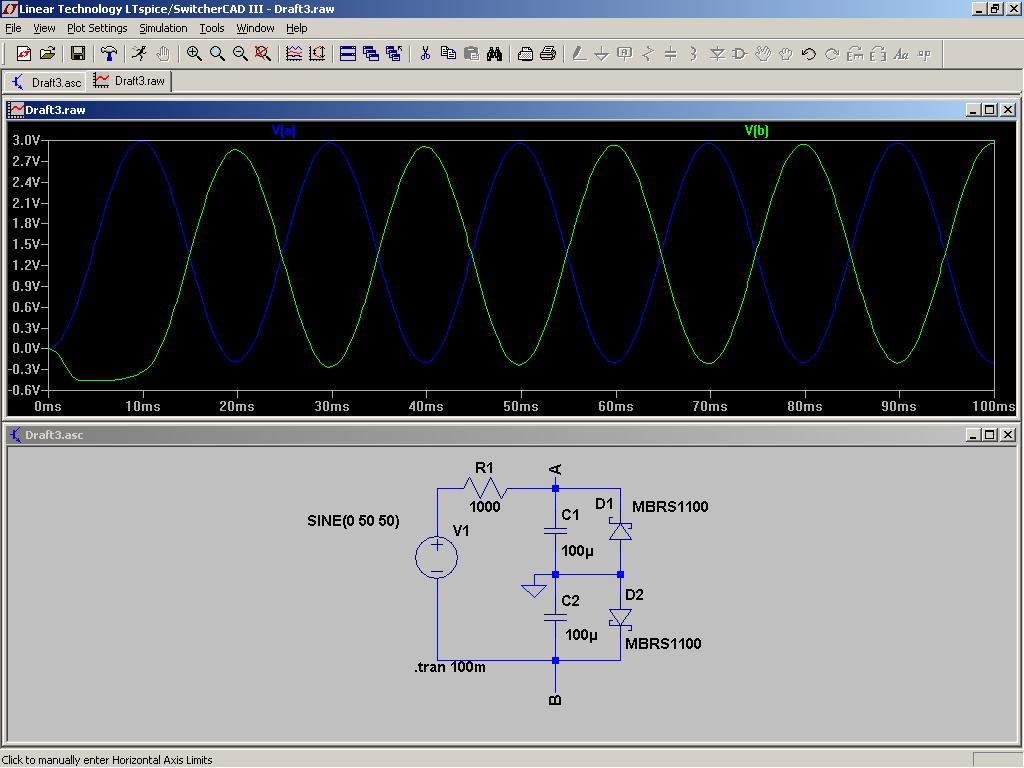Open Find with the binoculars icon
The image size is (1024, 768).
click(x=494, y=54)
